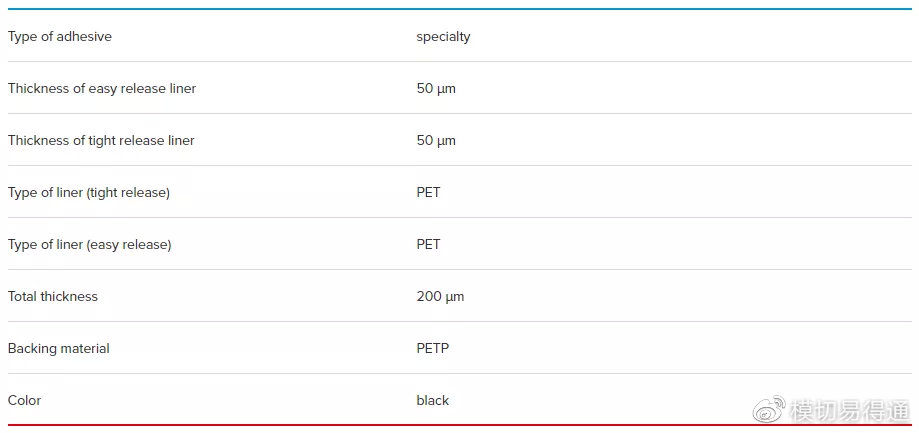This screenshot has width=919, height=433.
Task: Click the Chinese watermark text beside Weibo logo
Action: 849,410
